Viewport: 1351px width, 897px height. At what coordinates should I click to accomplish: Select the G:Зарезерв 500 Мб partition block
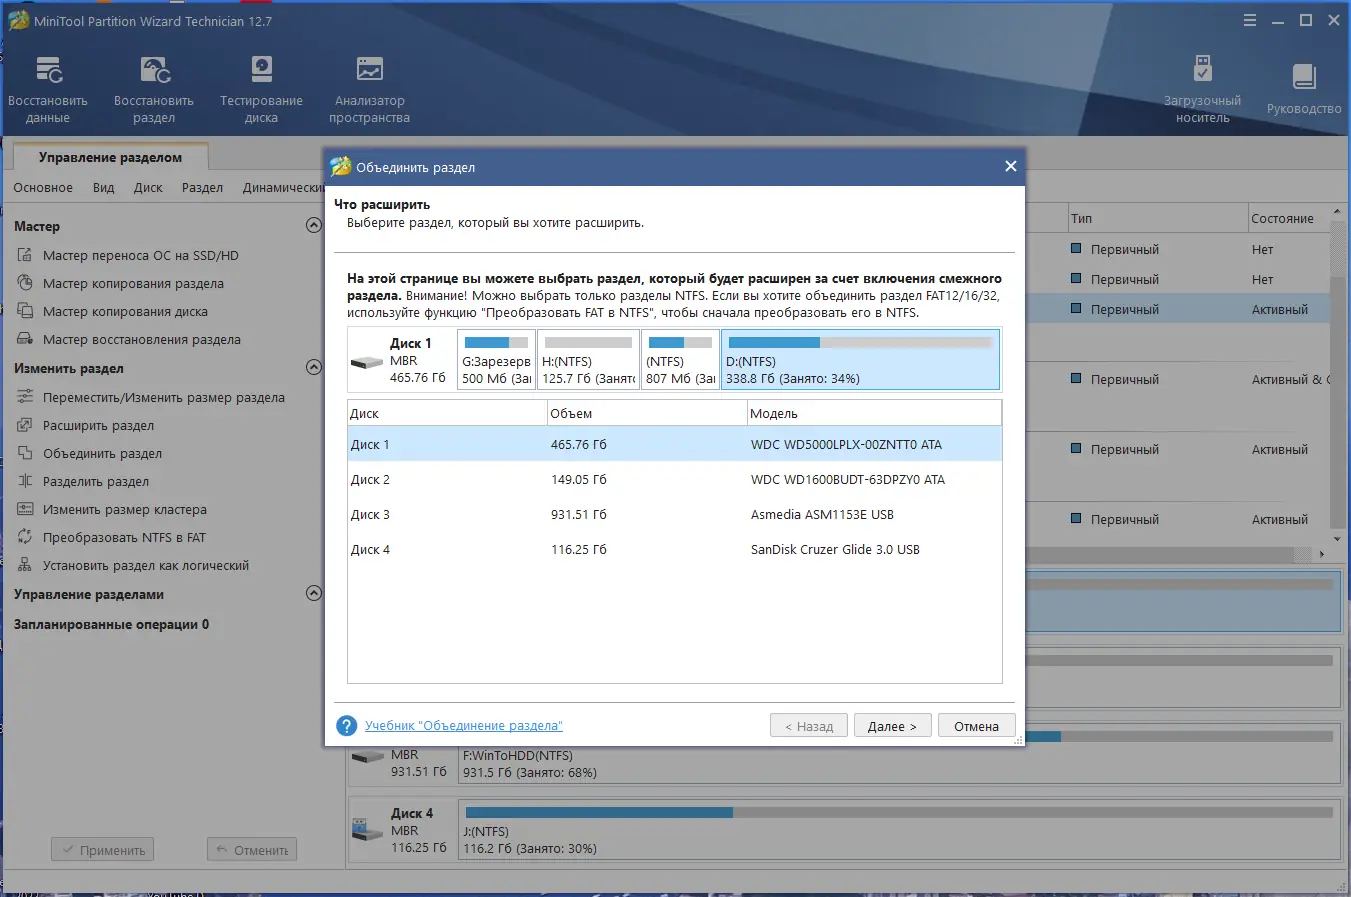(496, 360)
